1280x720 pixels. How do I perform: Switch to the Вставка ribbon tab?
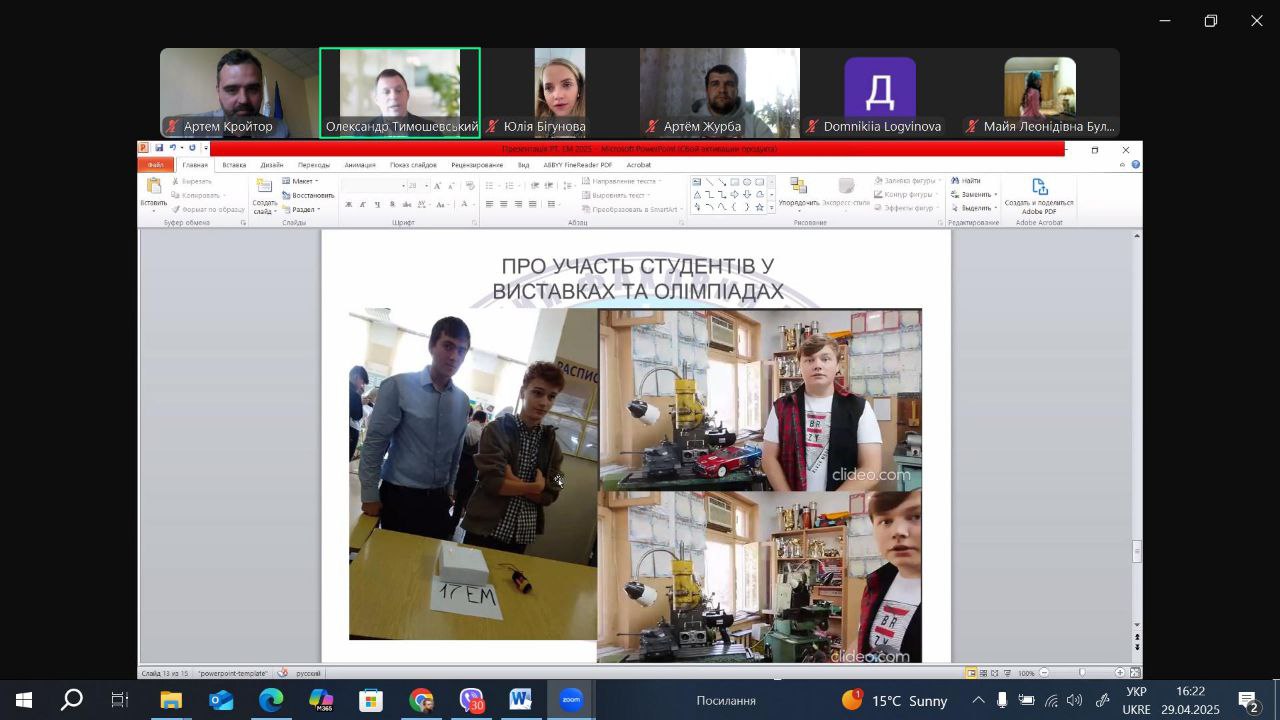[234, 165]
